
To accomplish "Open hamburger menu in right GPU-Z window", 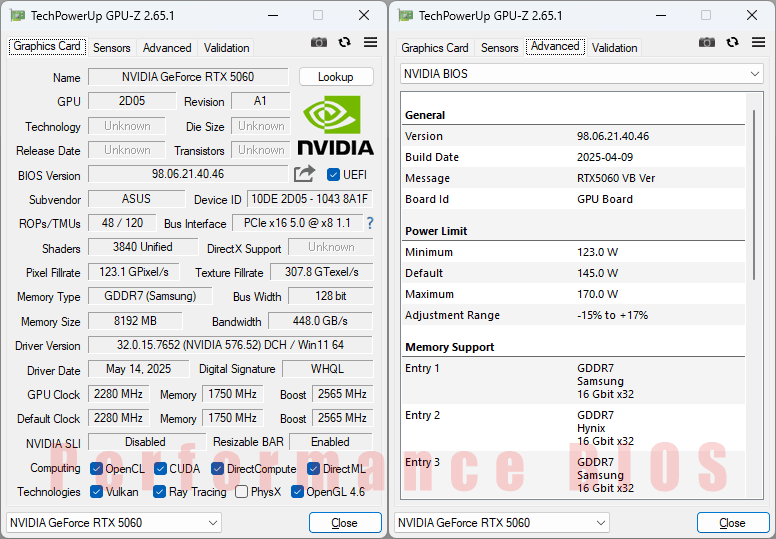I will (758, 43).
